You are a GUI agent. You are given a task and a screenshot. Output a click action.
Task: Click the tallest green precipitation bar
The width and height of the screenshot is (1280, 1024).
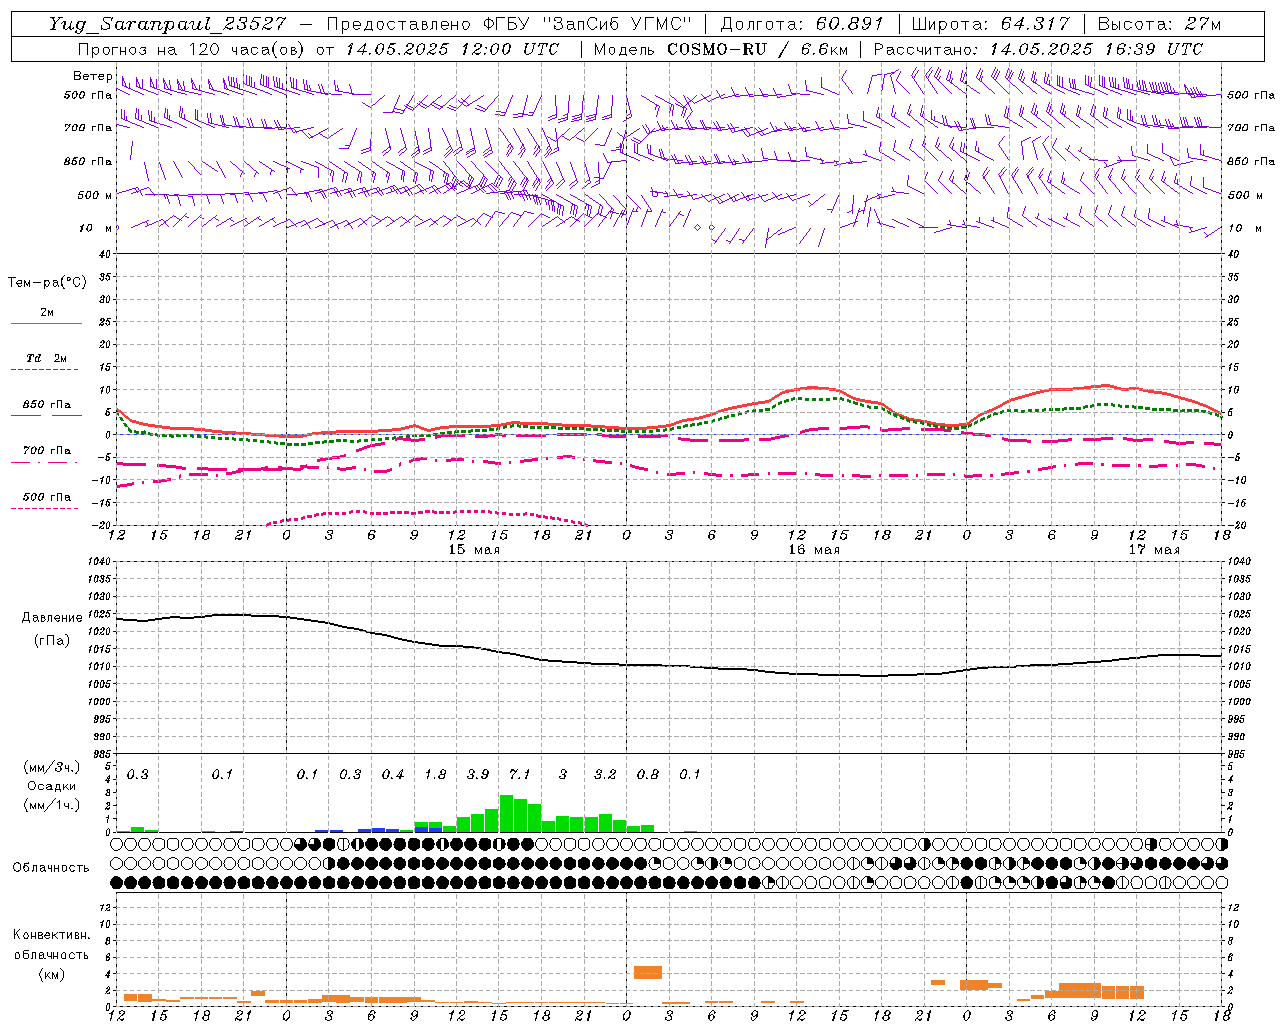click(506, 813)
